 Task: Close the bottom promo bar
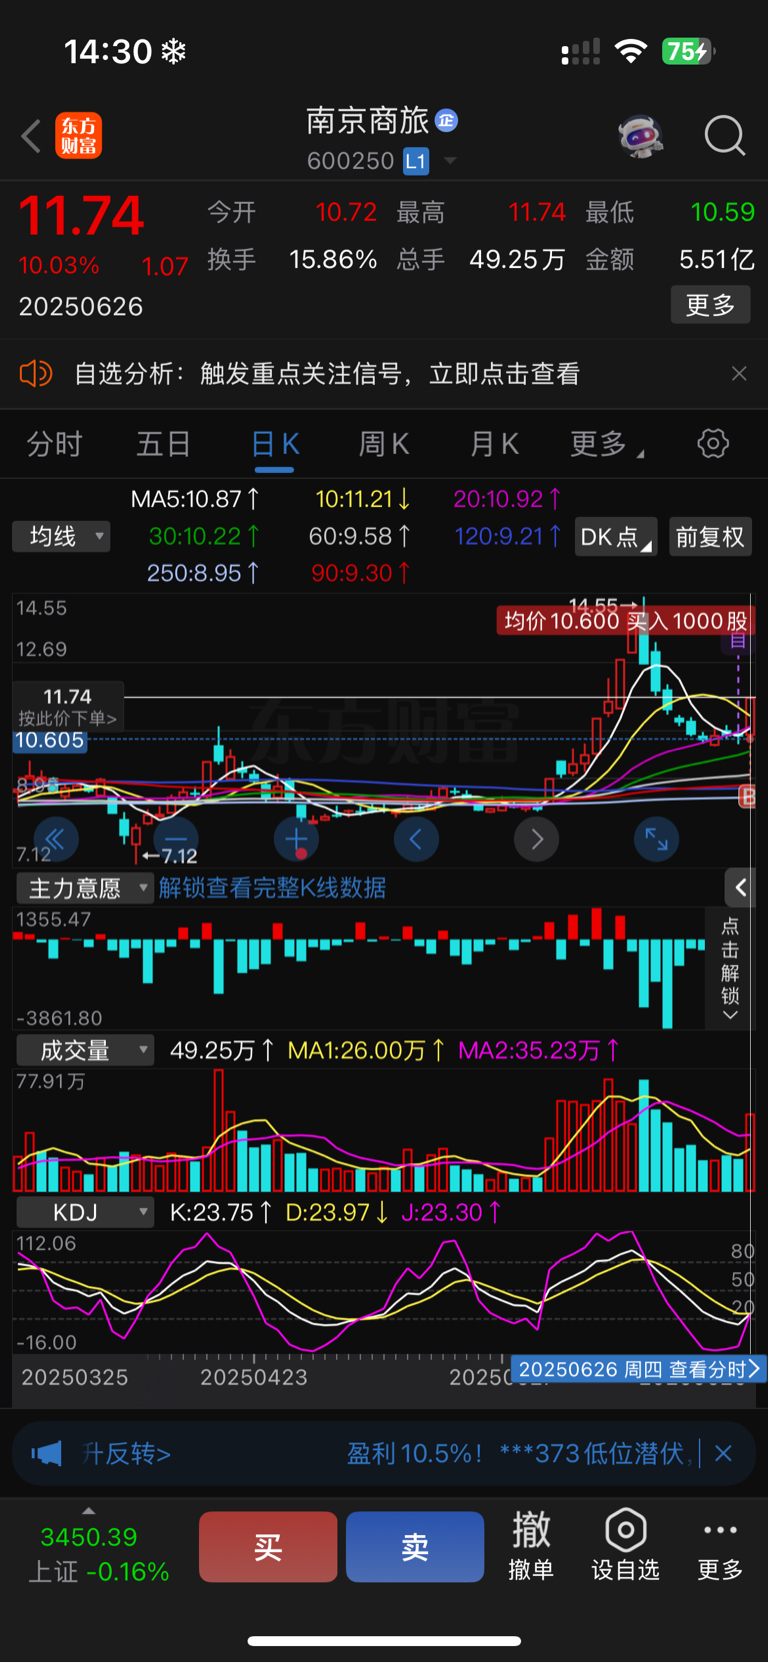[x=723, y=1453]
